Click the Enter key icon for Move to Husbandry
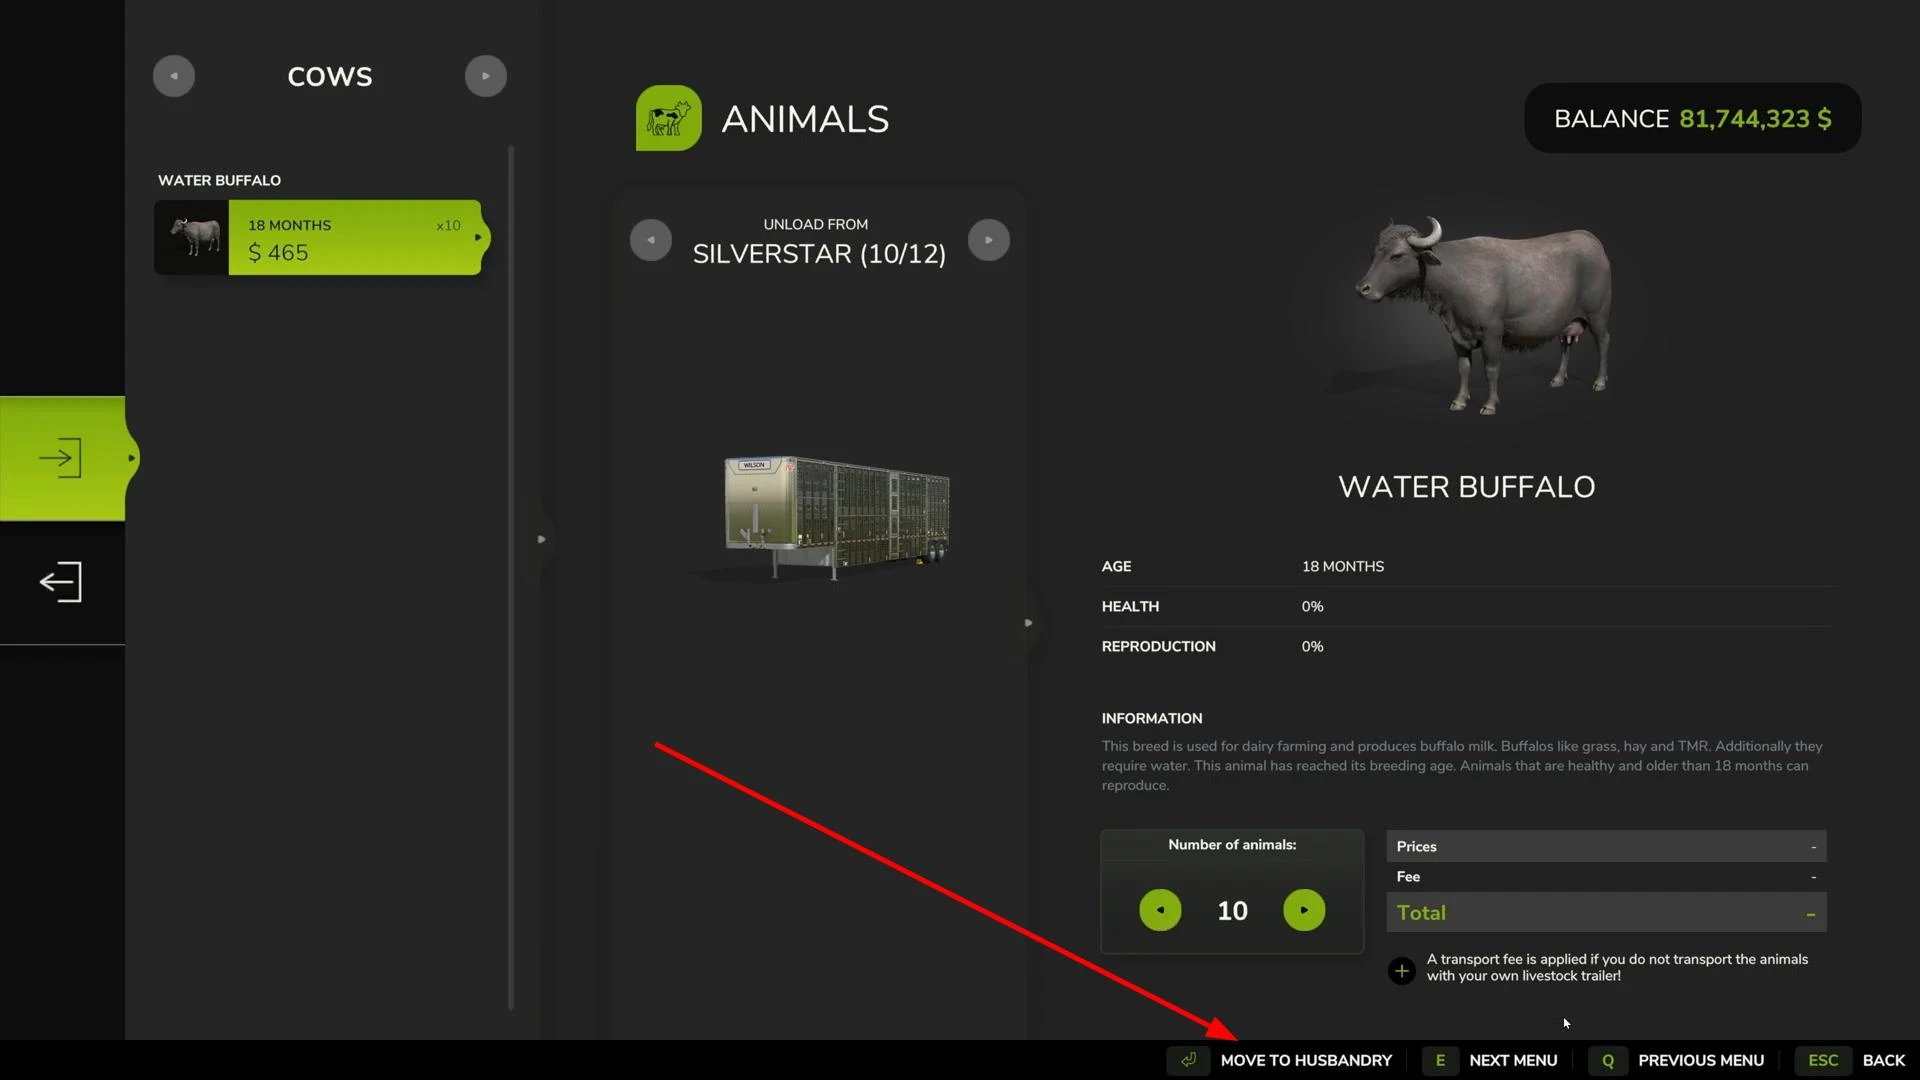 pyautogui.click(x=1188, y=1060)
